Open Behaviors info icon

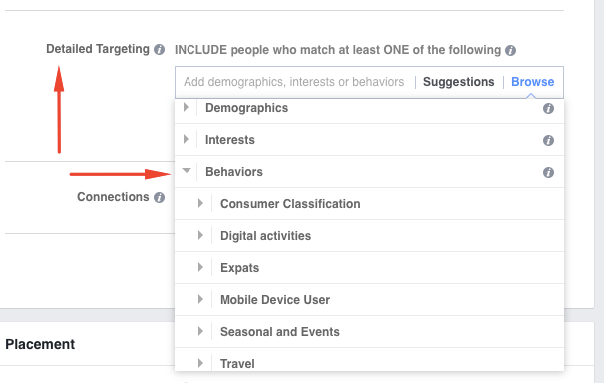[548, 172]
